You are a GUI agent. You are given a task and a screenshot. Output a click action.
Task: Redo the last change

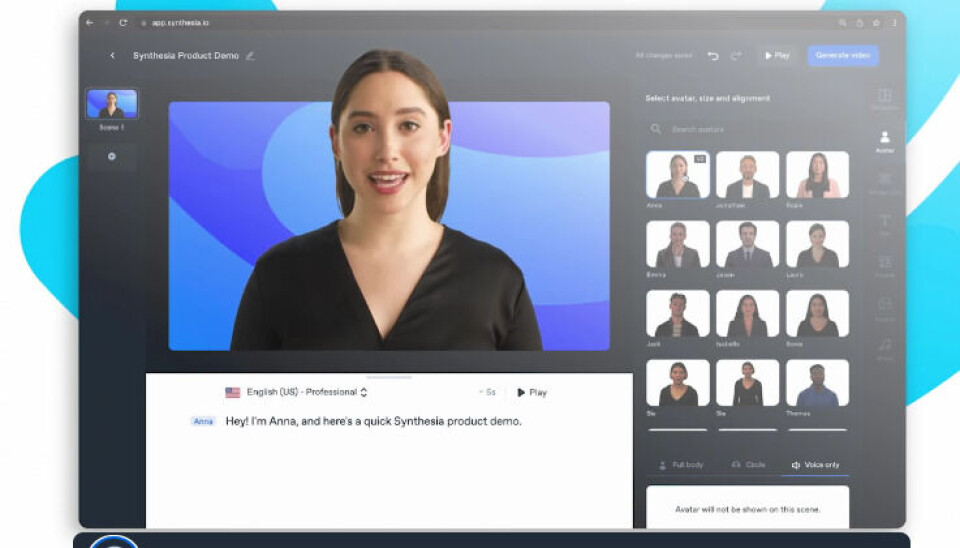736,56
